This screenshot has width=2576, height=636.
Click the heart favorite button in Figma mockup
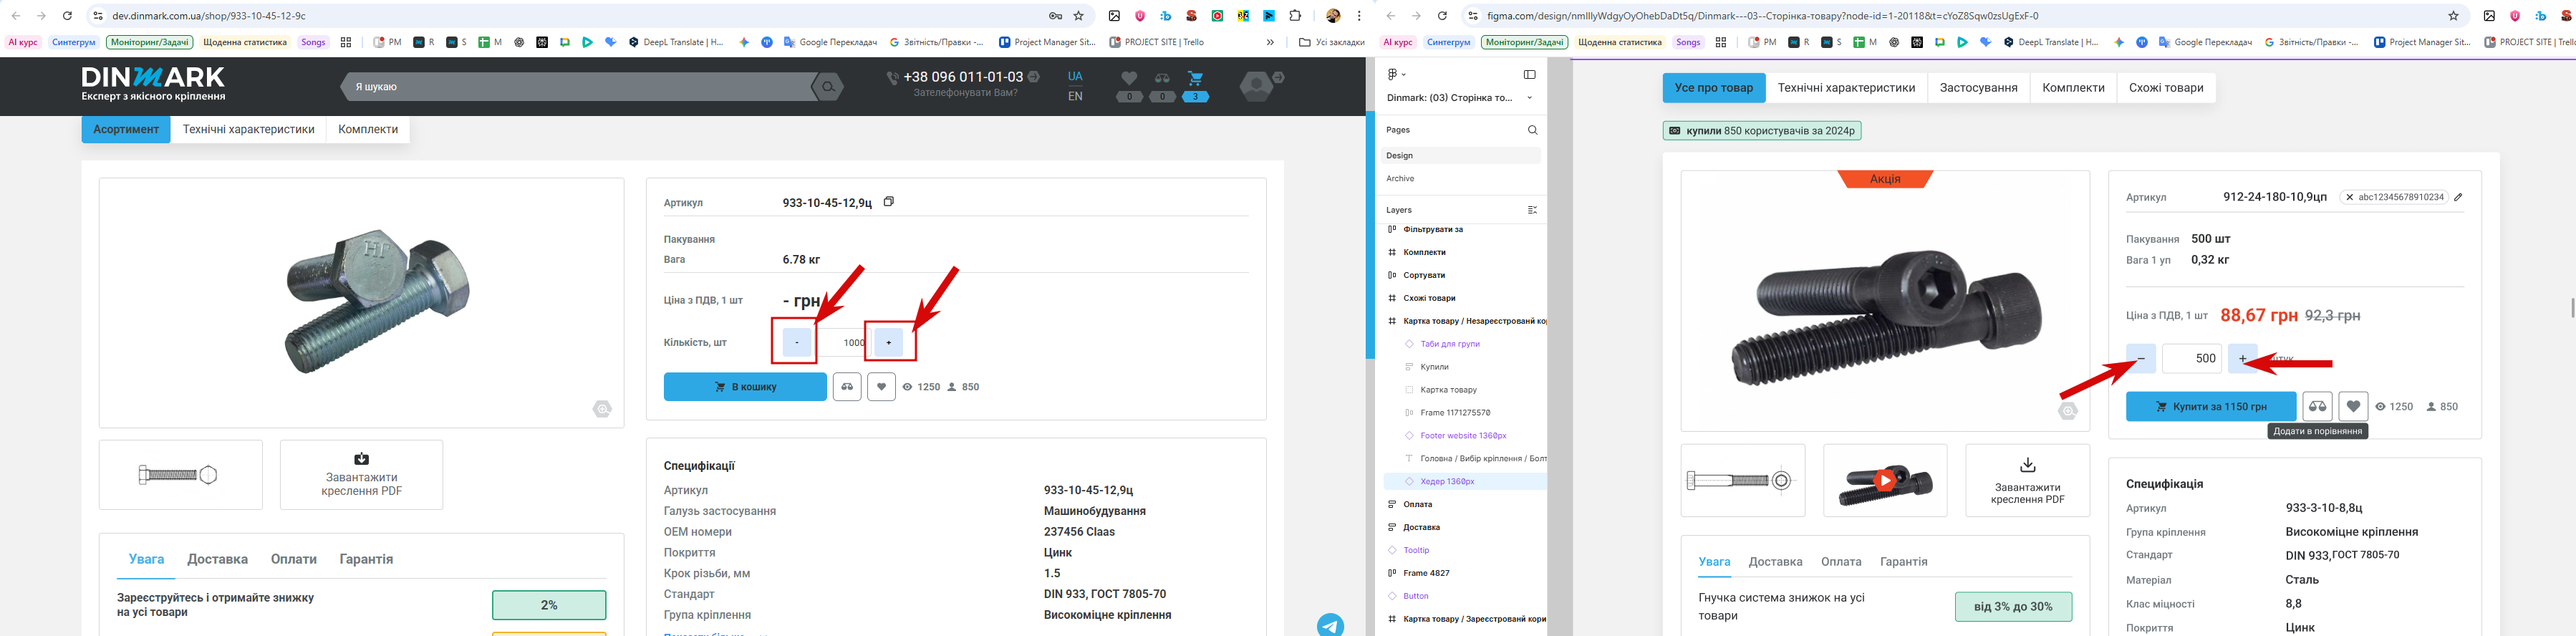2353,406
